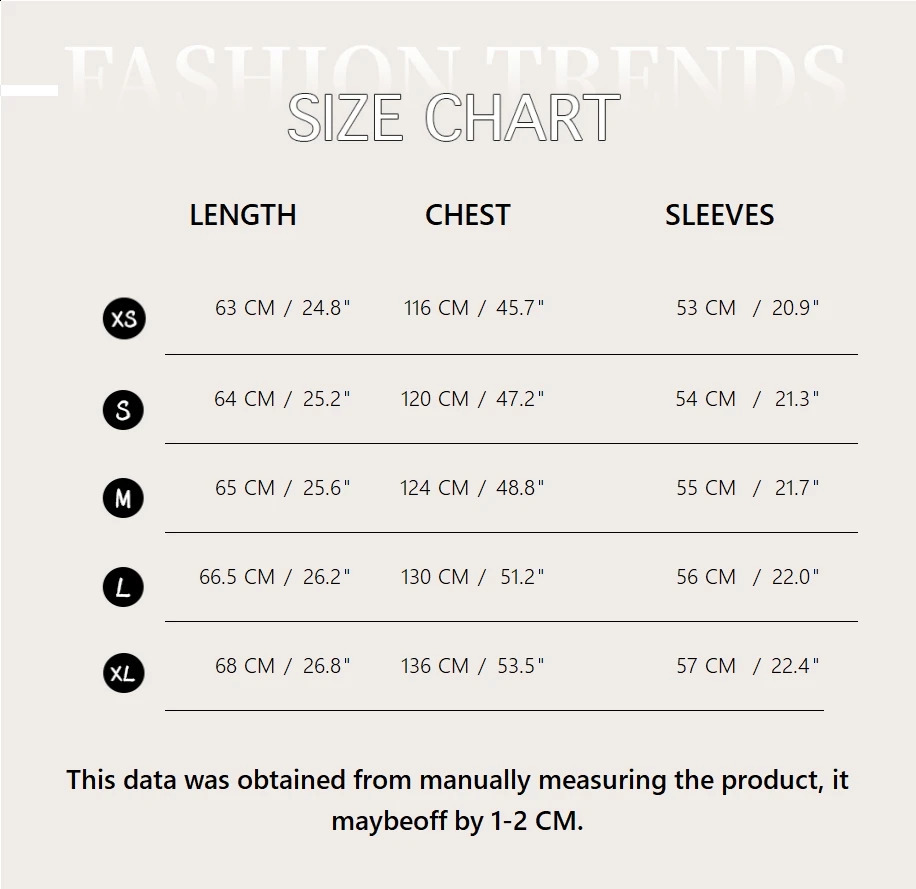Click the SLEEVES column header

point(719,215)
